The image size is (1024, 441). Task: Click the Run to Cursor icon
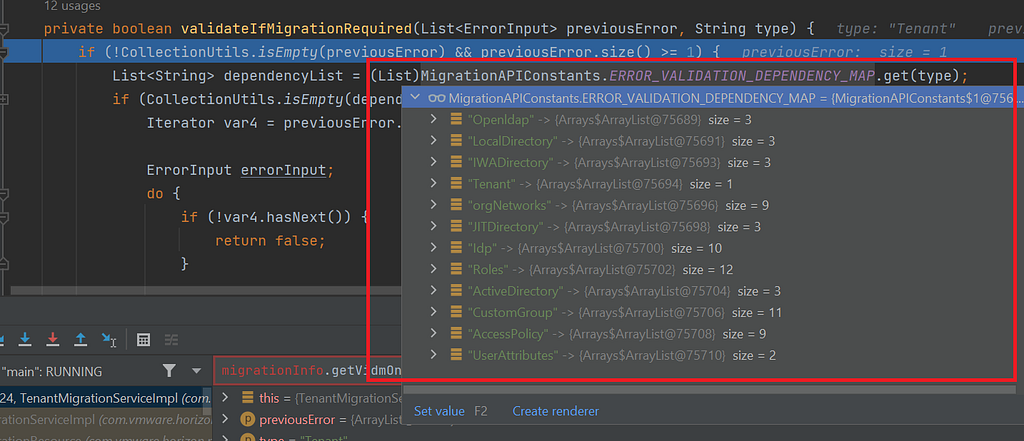(x=109, y=339)
